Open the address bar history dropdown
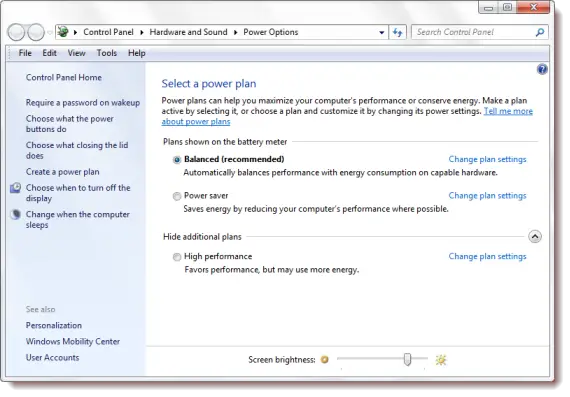Screen dimensions: 570x397 pyautogui.click(x=381, y=32)
